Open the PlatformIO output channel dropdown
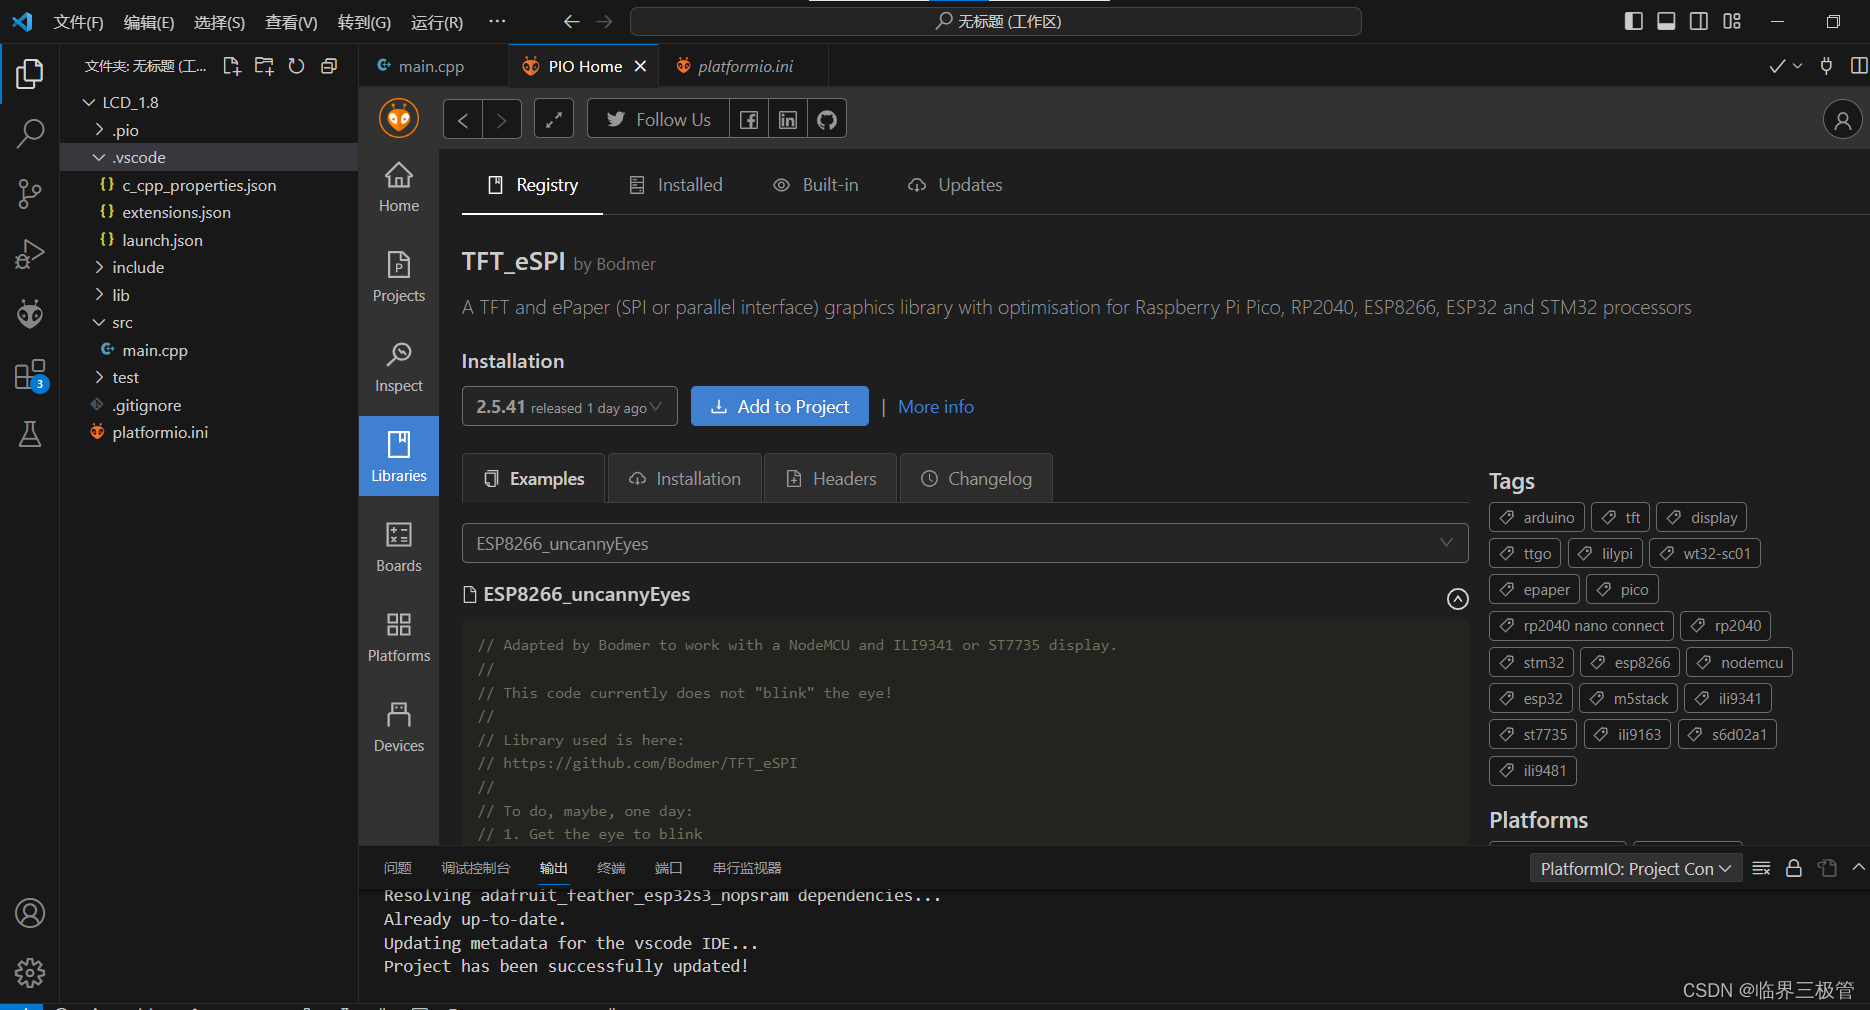This screenshot has width=1870, height=1010. click(x=1636, y=868)
